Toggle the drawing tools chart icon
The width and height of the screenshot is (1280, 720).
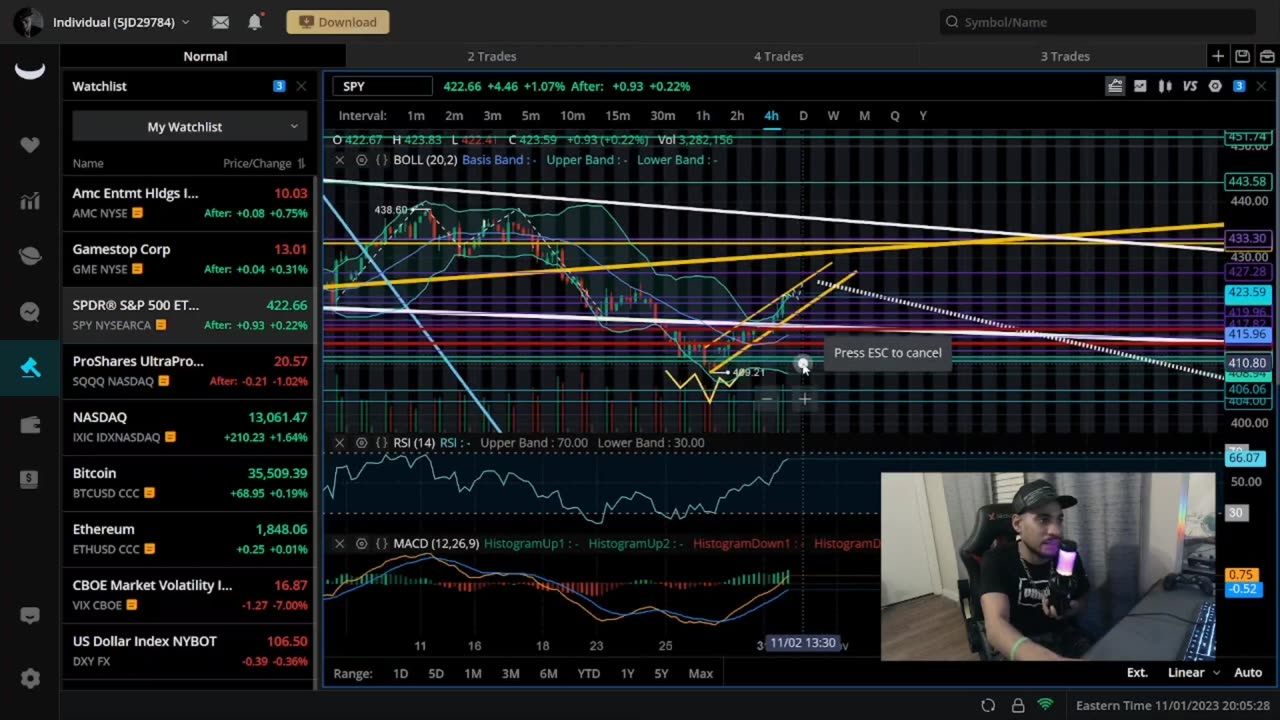click(x=1115, y=86)
